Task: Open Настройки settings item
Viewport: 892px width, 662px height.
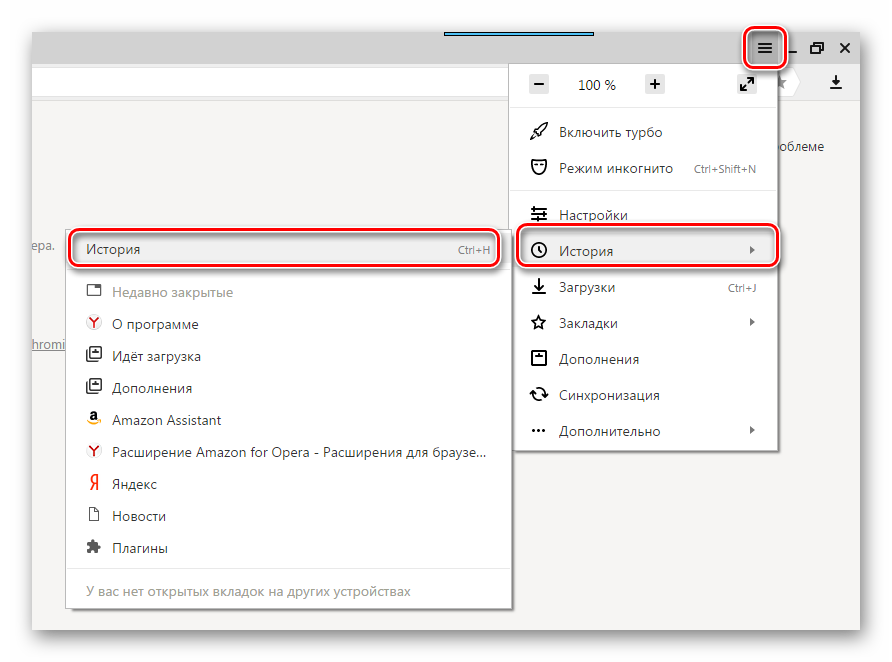Action: (593, 215)
